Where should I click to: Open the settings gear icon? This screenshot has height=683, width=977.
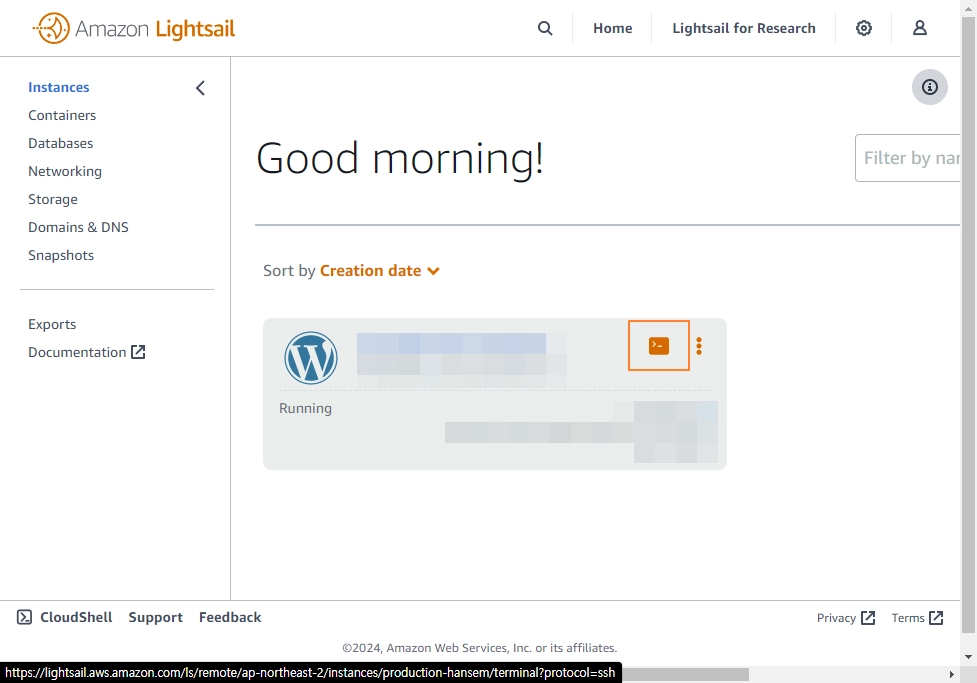864,28
